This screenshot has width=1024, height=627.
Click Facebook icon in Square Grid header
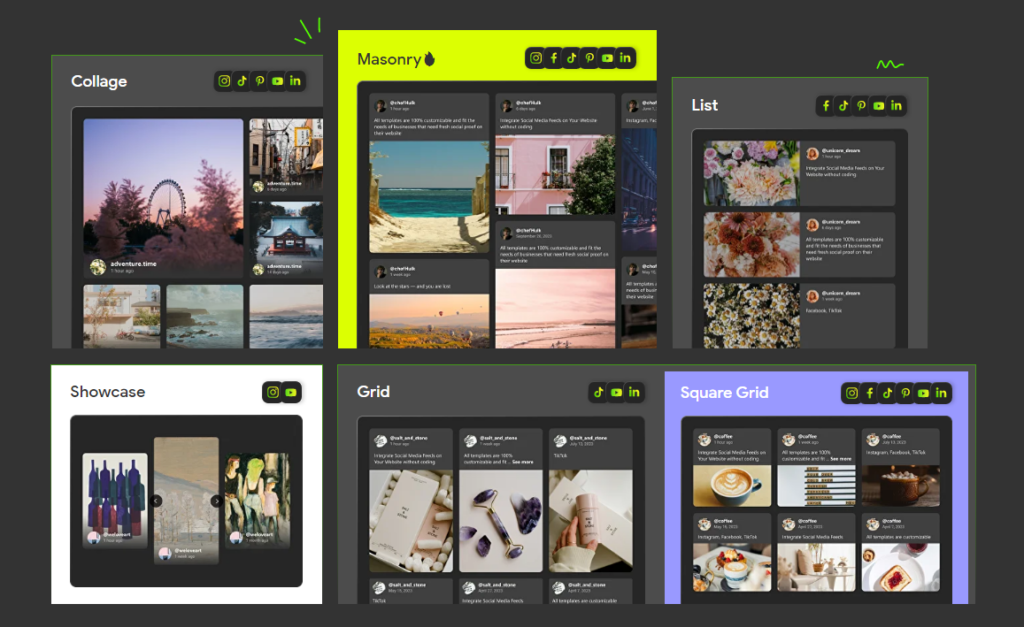pos(870,393)
